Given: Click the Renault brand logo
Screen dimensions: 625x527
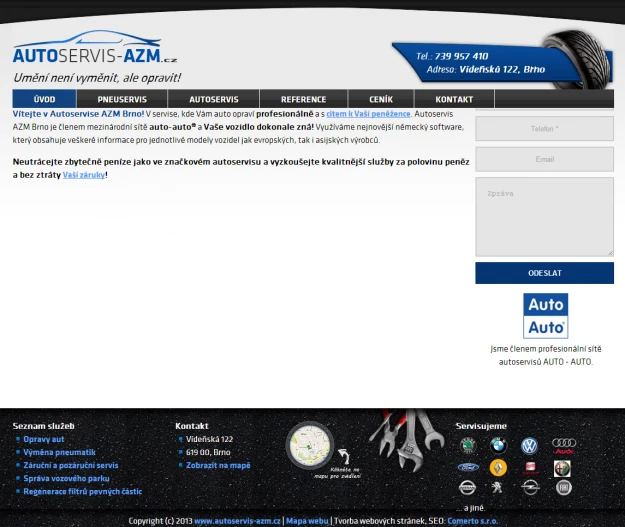Looking at the screenshot, I should click(x=498, y=468).
